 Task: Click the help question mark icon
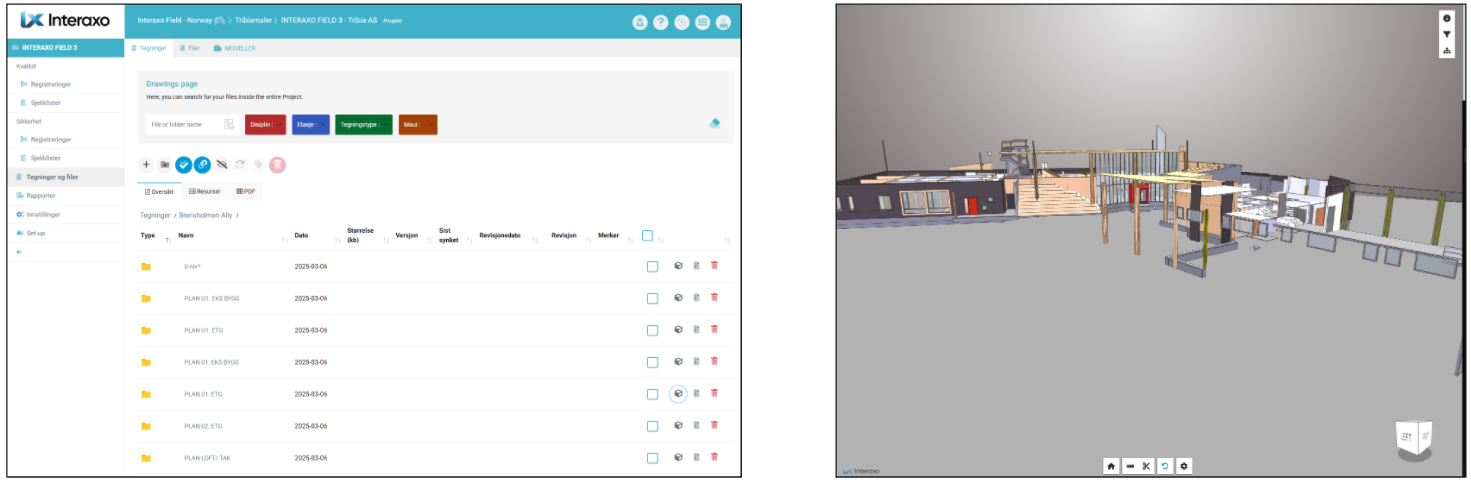coord(661,22)
